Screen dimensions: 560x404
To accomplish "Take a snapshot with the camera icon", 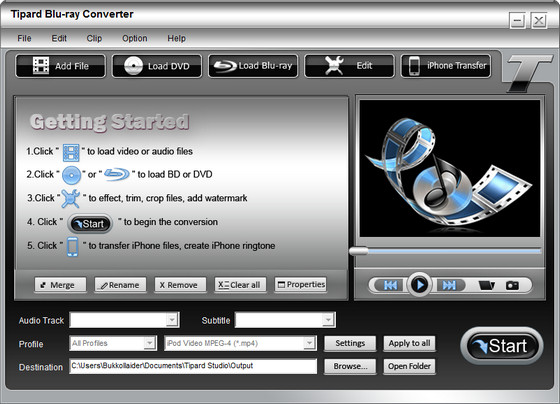I will tap(512, 285).
